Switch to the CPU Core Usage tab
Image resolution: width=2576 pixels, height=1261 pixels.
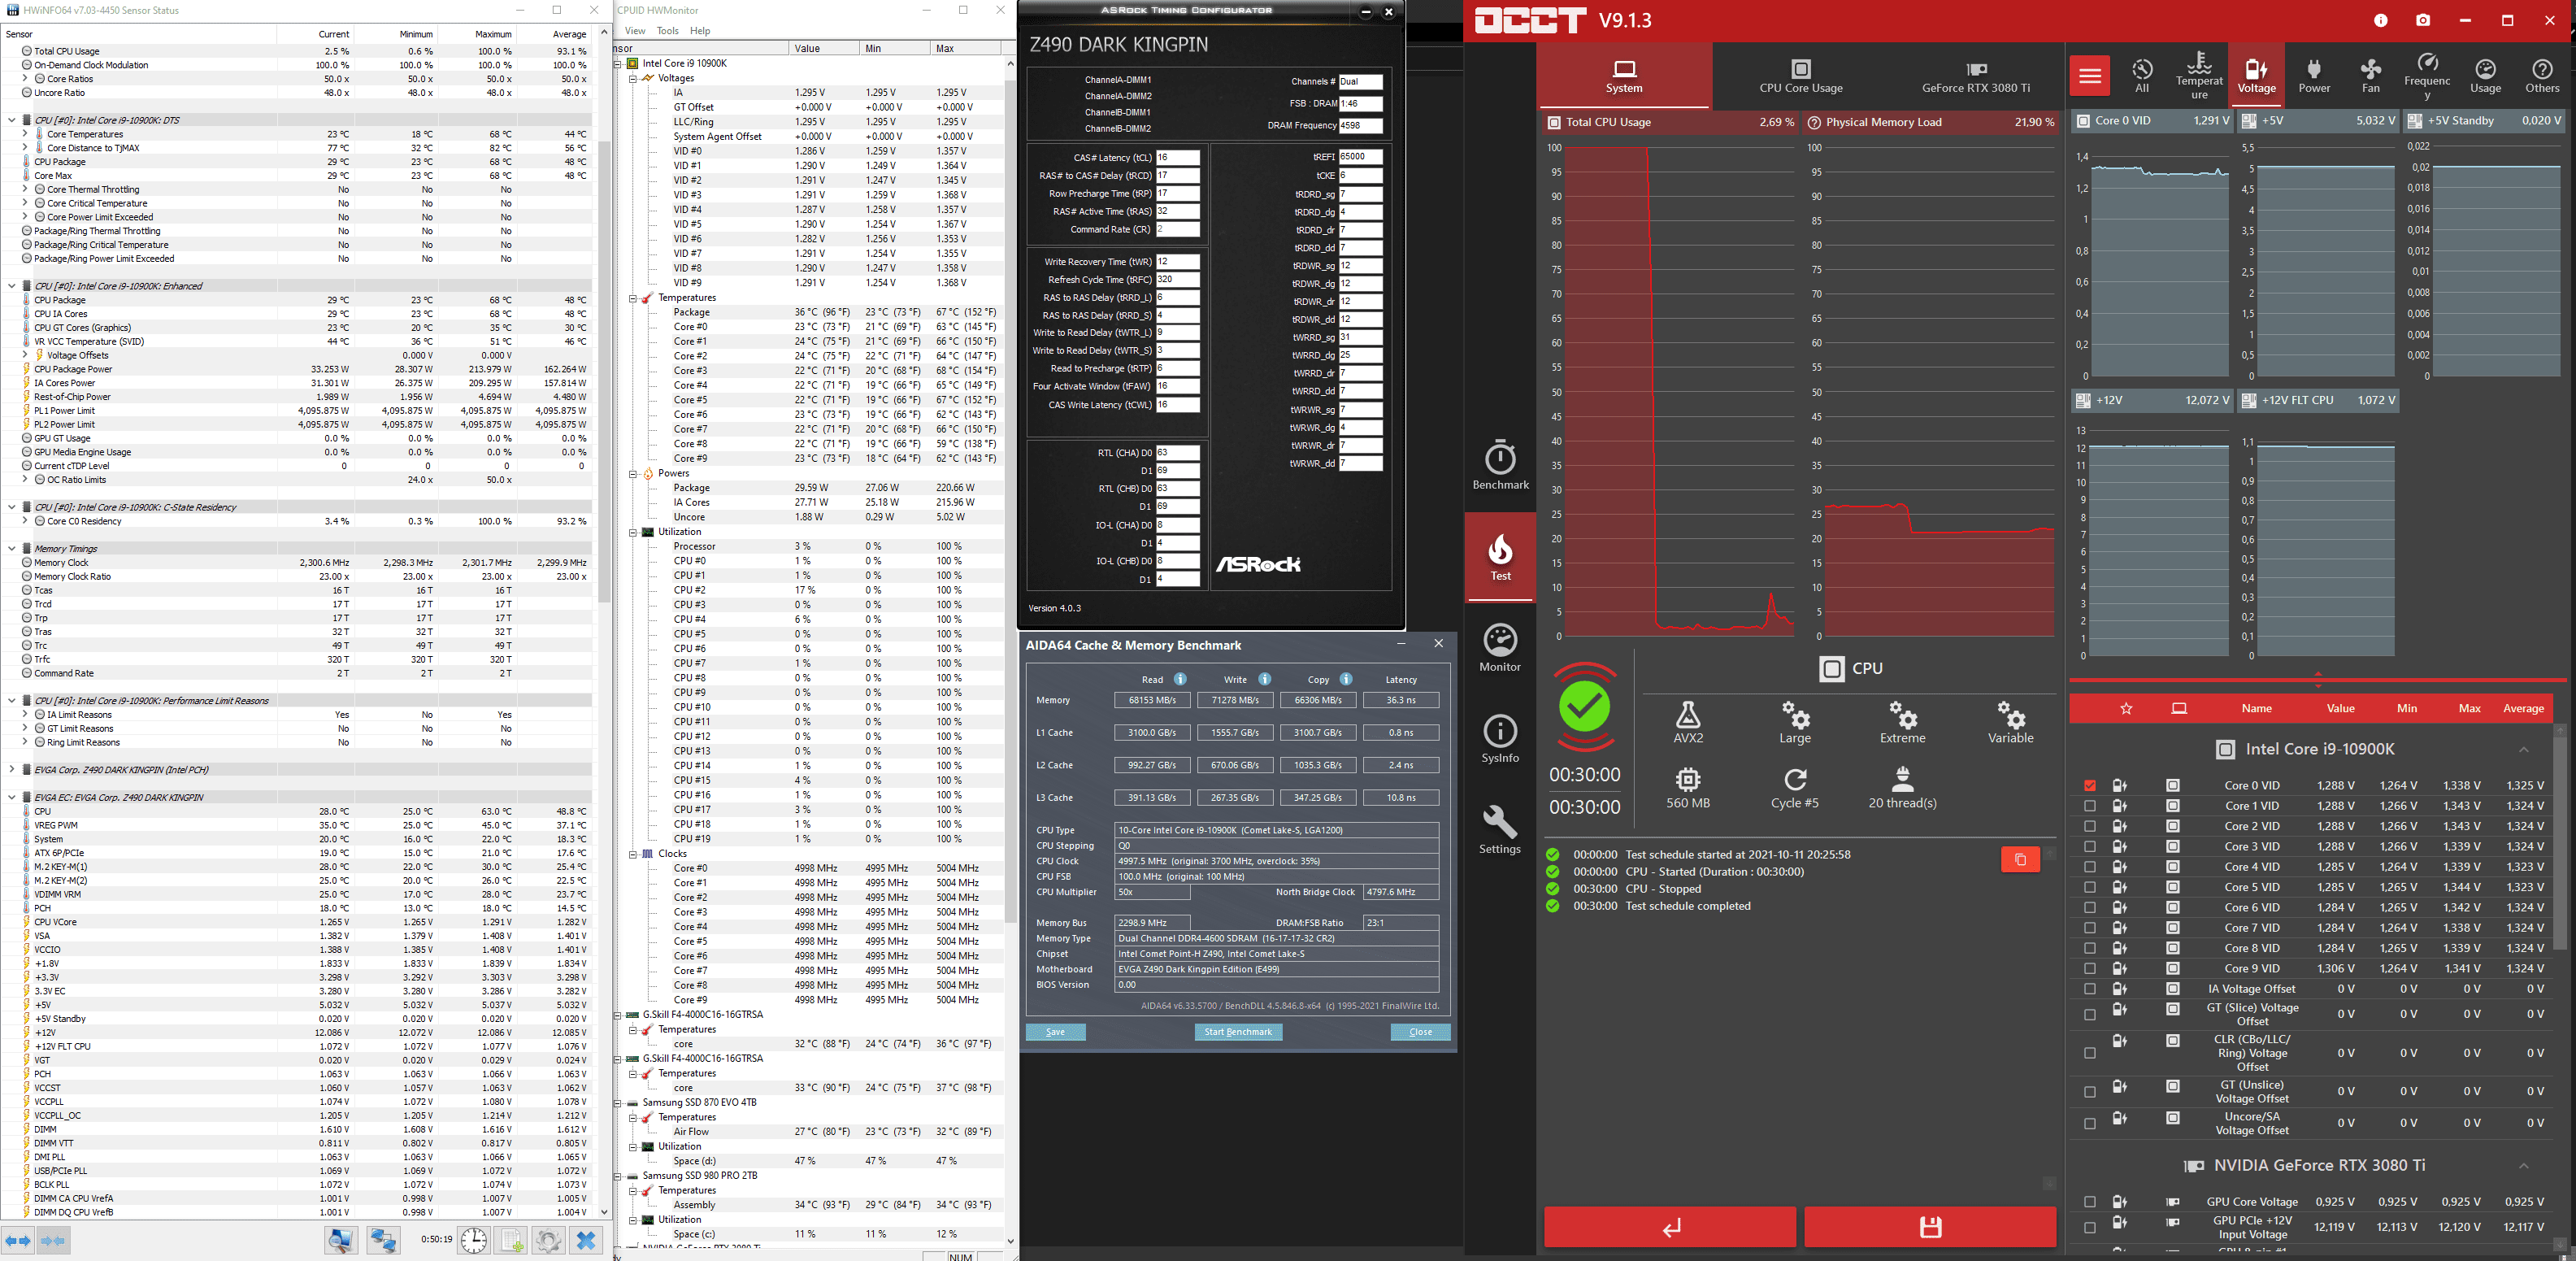[x=1800, y=76]
